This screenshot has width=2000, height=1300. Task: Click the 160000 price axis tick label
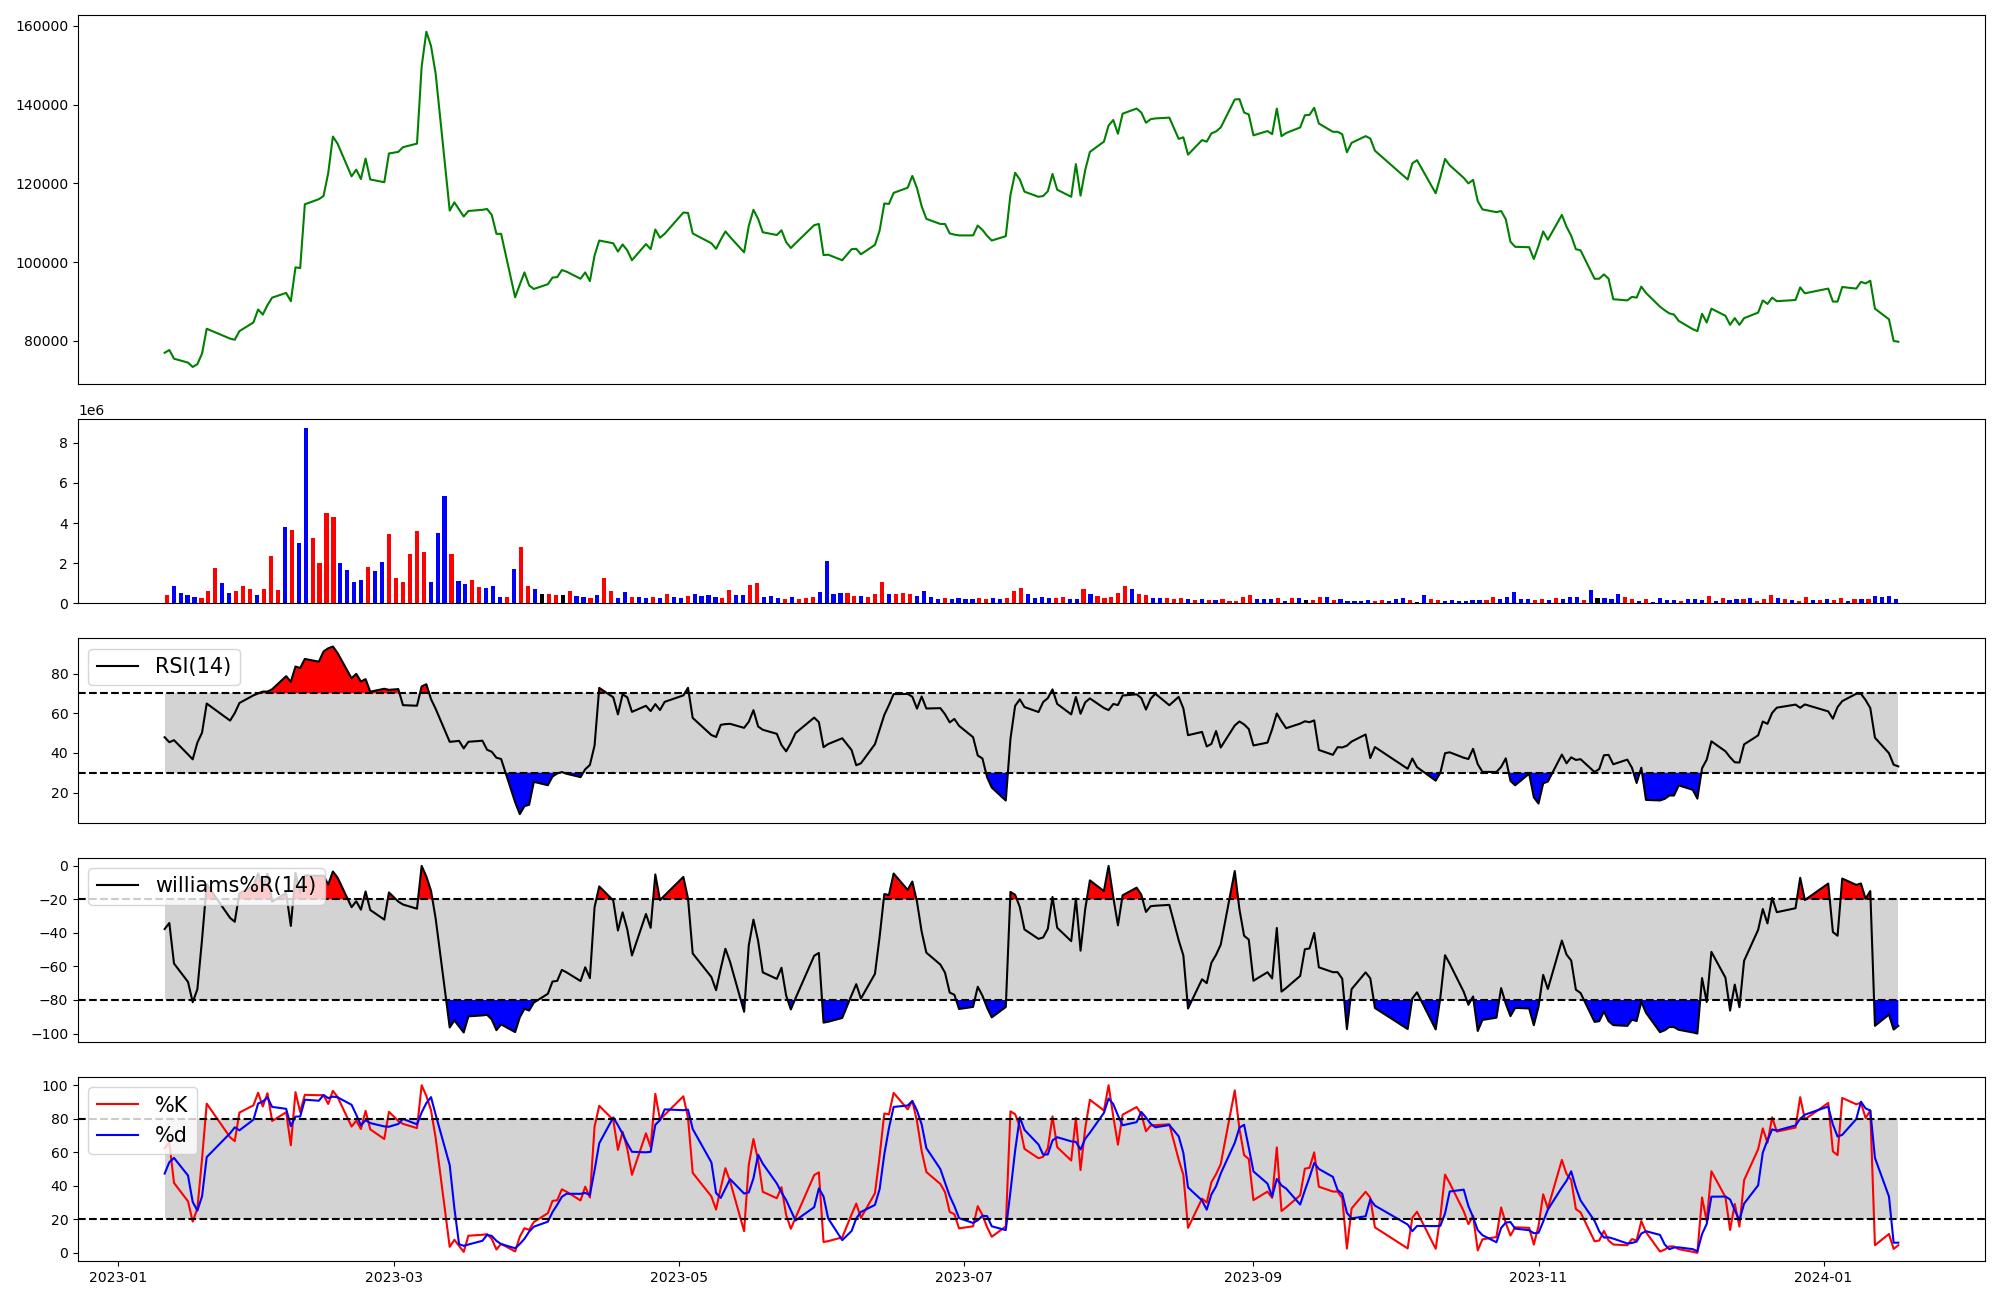[x=42, y=26]
